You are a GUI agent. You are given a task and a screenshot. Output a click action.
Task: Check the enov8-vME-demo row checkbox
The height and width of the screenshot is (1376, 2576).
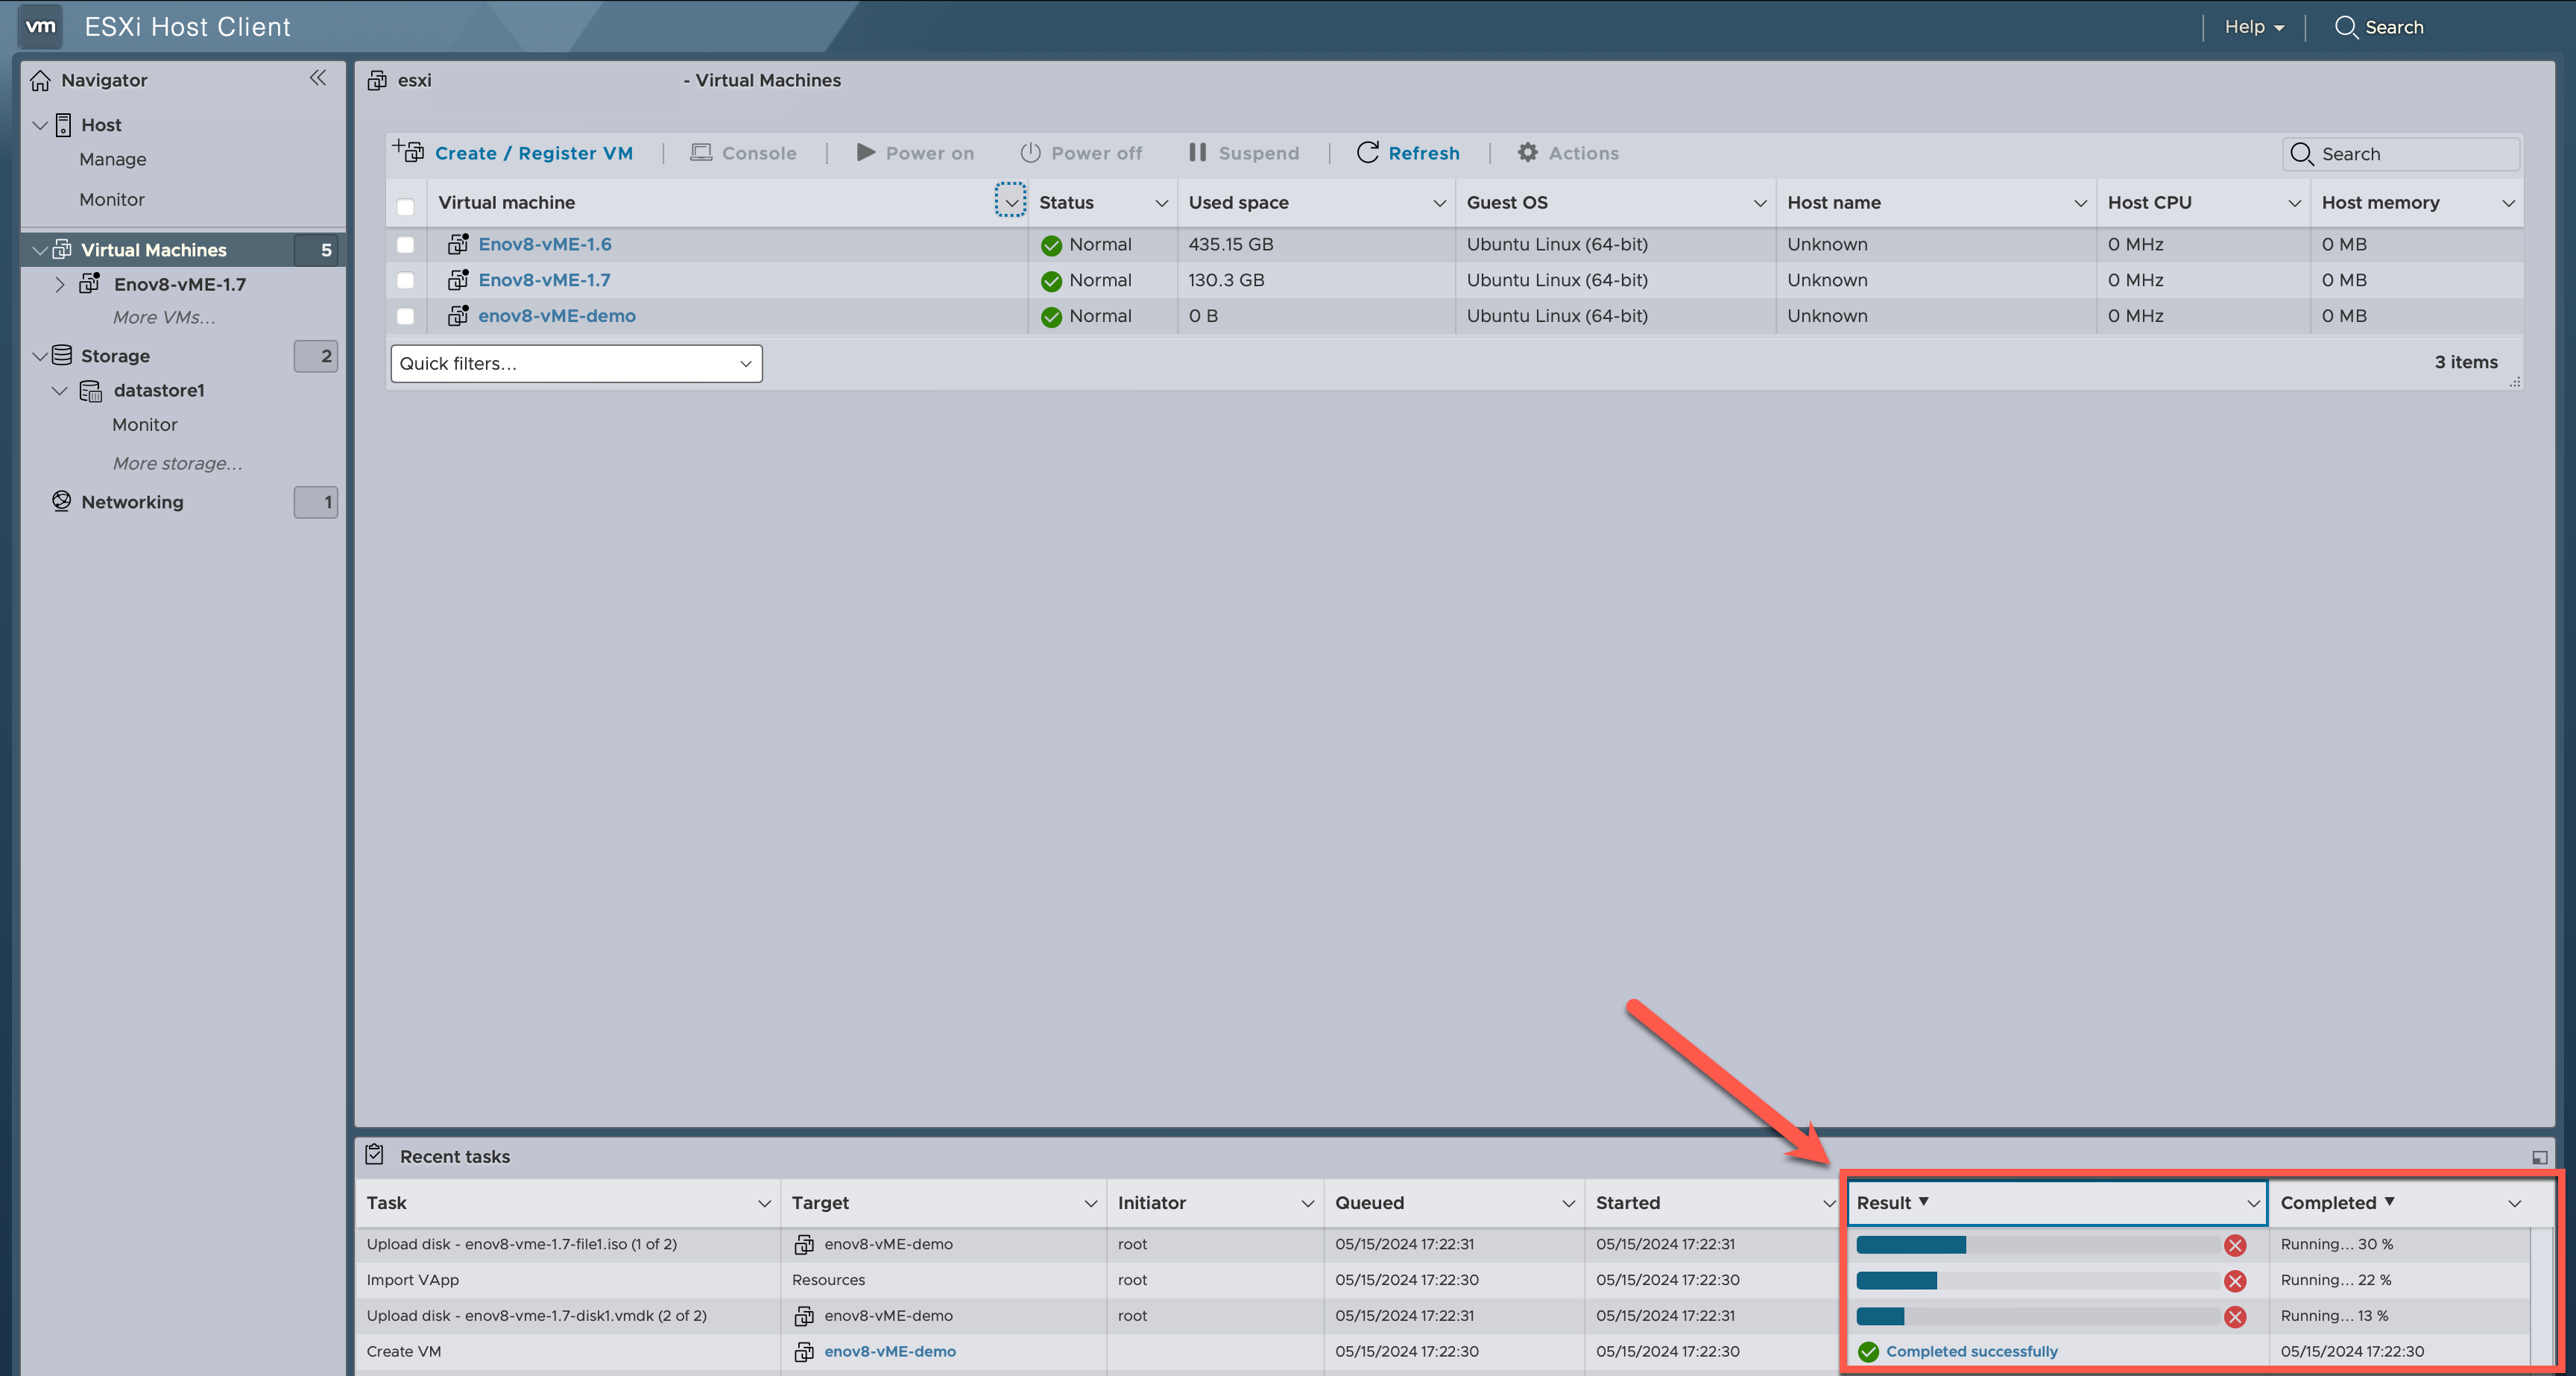point(405,316)
